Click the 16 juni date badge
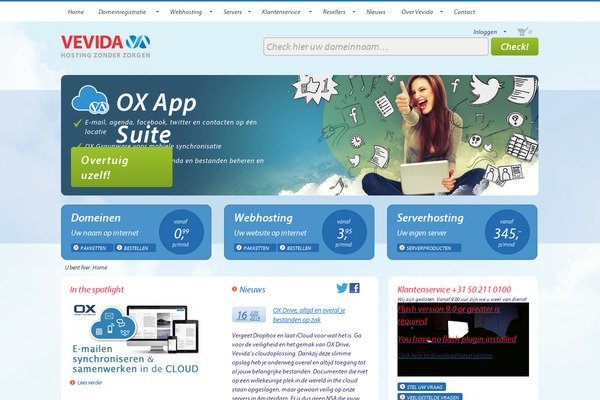Viewport: 600px width, 400px height. [249, 315]
